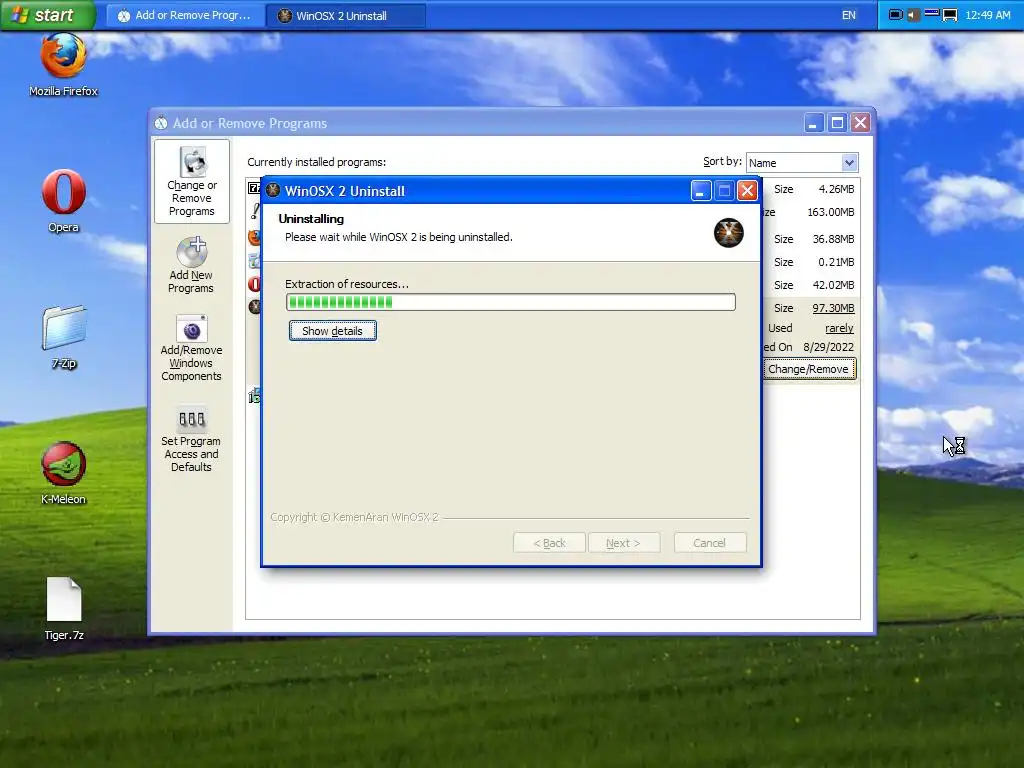The width and height of the screenshot is (1024, 768).
Task: Click the EN language indicator
Action: coord(848,15)
